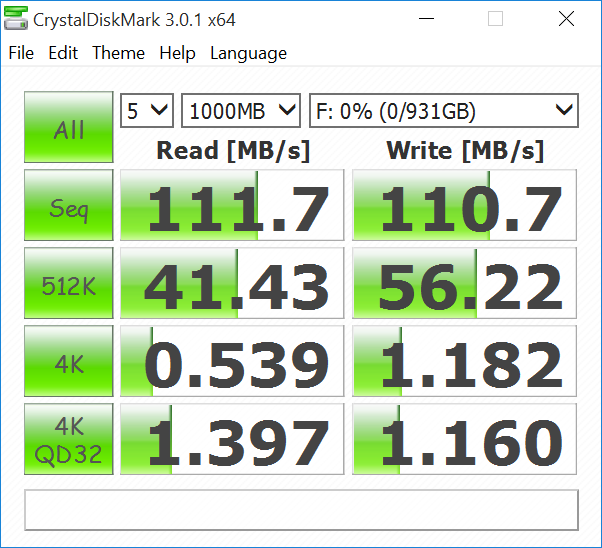The width and height of the screenshot is (602, 548).
Task: Start the 4K QD32 benchmark test
Action: click(69, 439)
